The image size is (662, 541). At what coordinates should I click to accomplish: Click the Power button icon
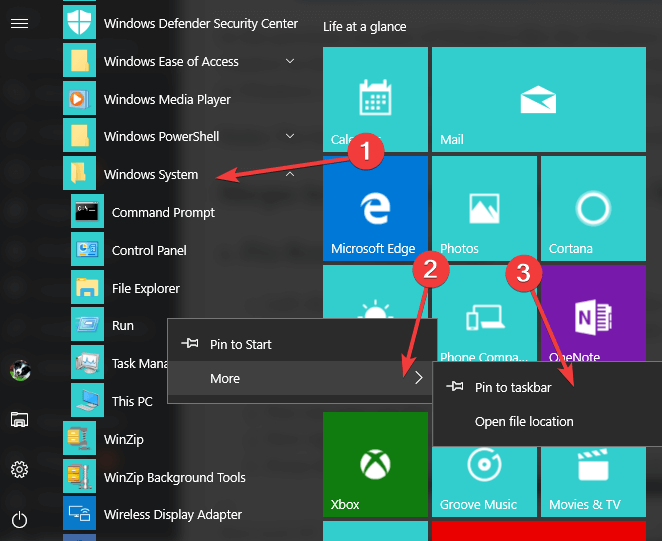tap(19, 520)
